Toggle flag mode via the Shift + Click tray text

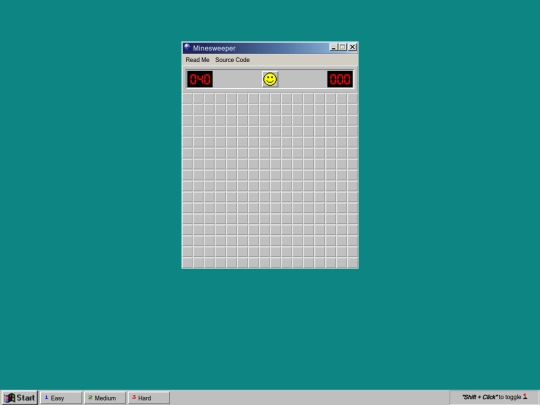pos(495,397)
